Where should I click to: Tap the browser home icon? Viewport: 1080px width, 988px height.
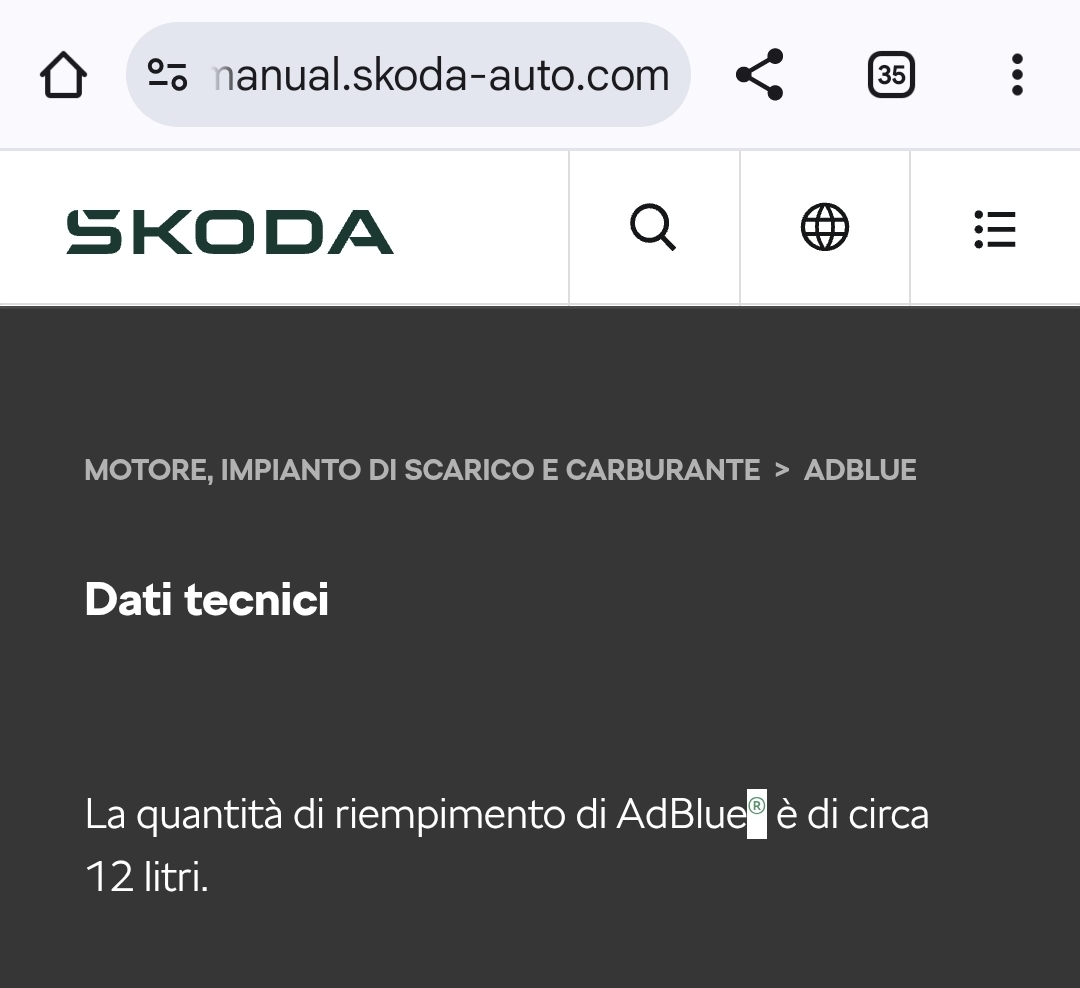pos(63,74)
